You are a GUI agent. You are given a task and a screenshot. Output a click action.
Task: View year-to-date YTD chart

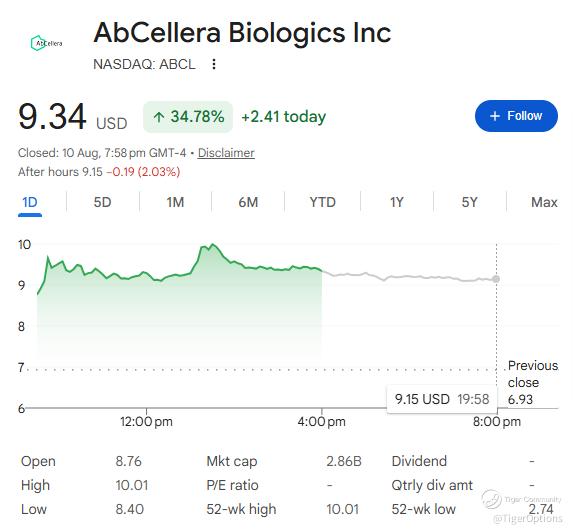pos(322,202)
